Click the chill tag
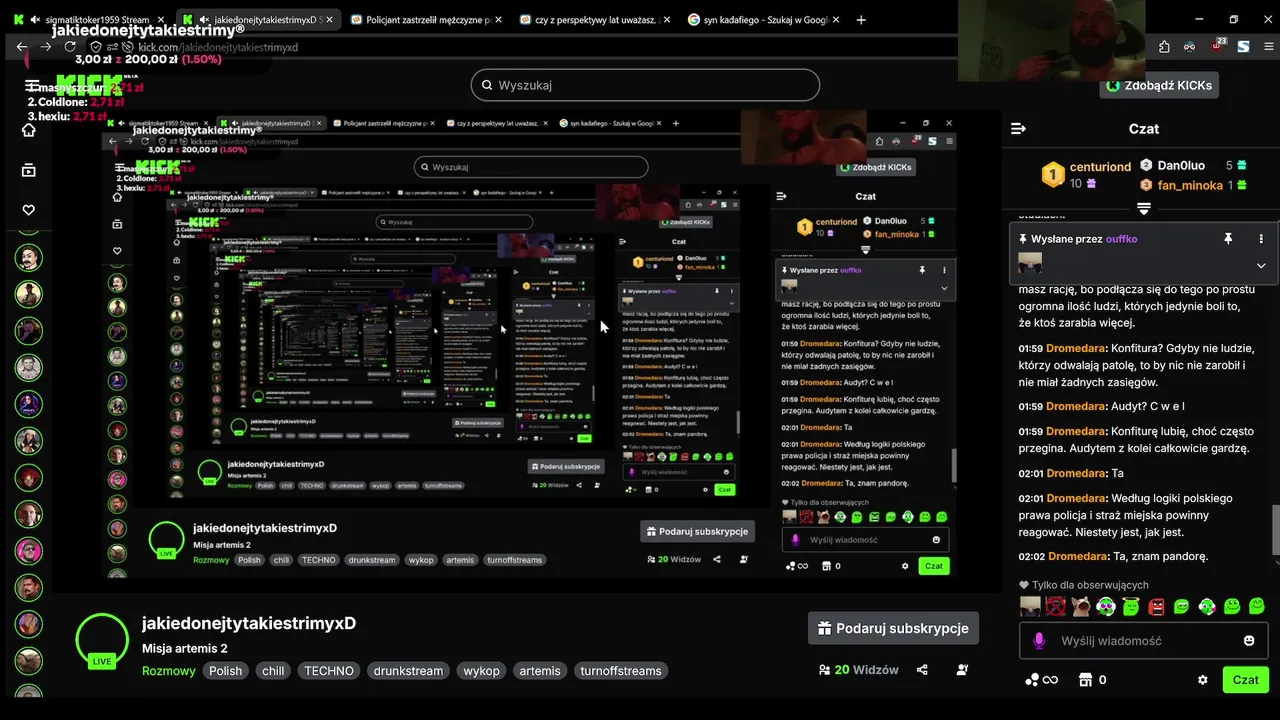 pyautogui.click(x=273, y=671)
